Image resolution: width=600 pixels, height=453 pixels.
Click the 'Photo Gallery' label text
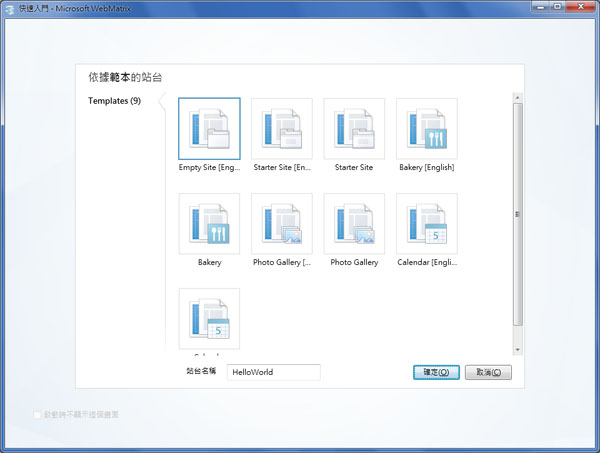tap(354, 262)
